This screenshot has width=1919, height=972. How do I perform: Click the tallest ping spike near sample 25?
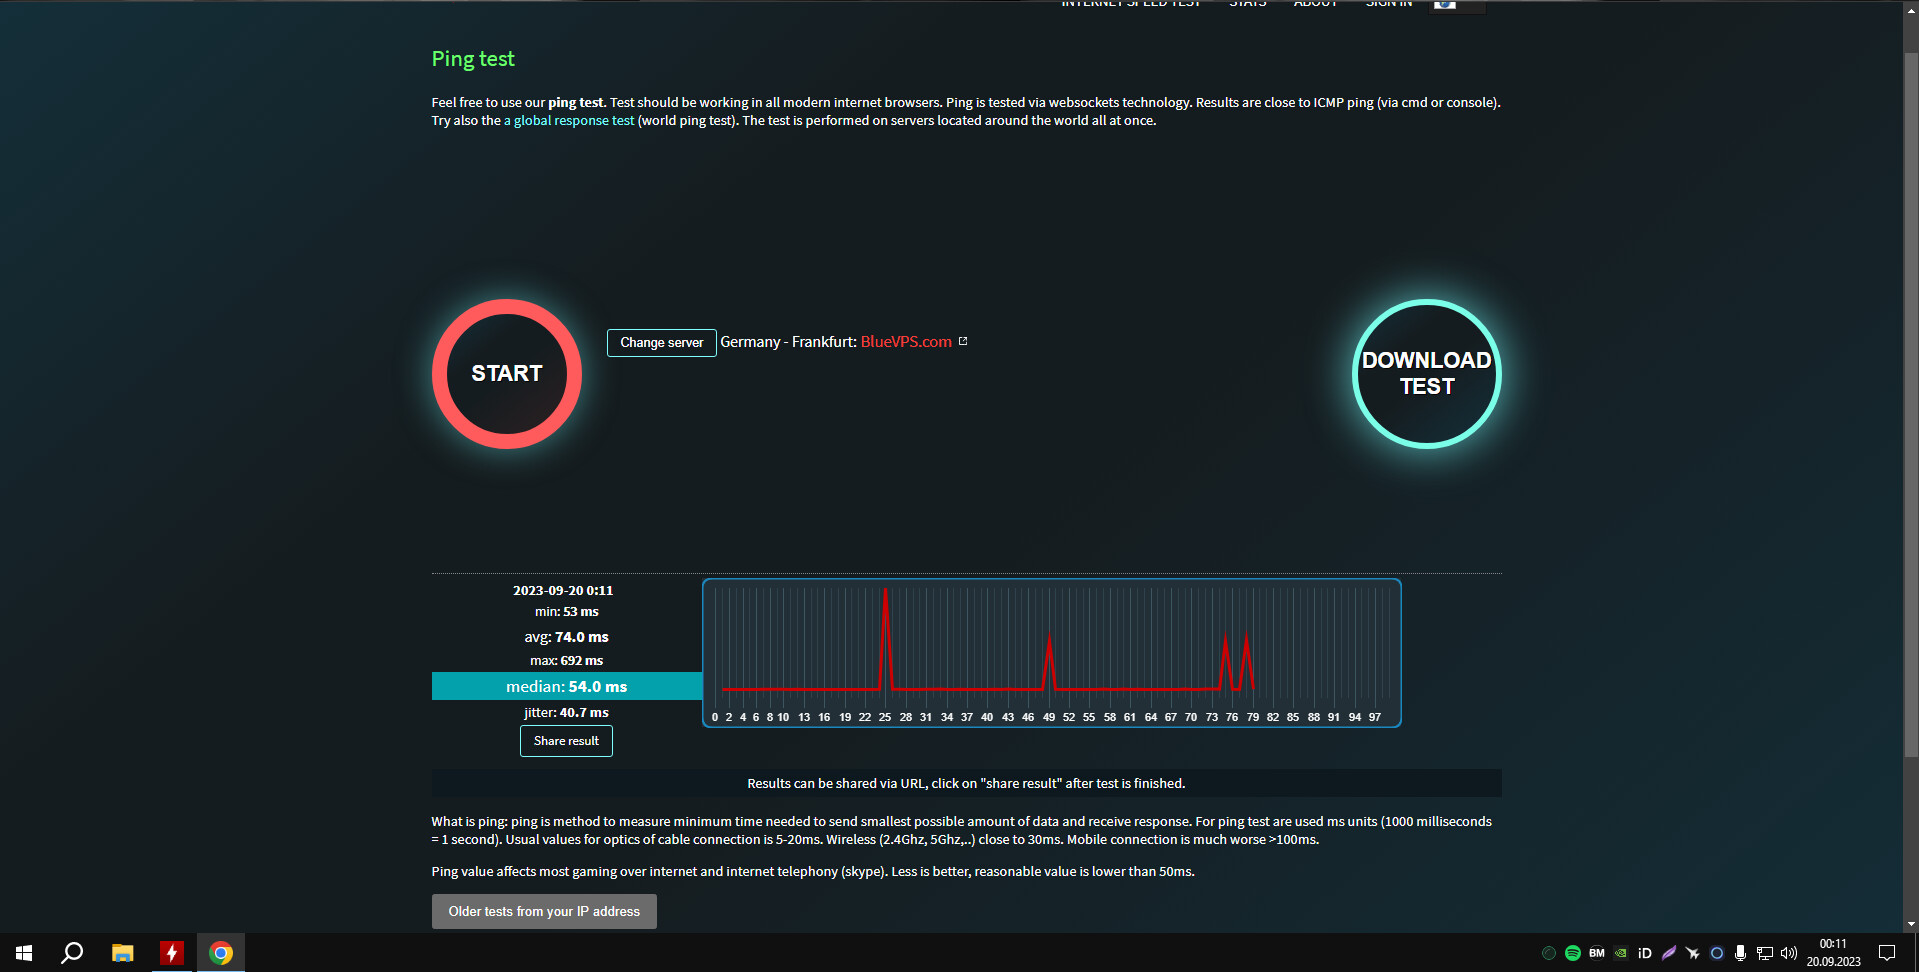(885, 638)
